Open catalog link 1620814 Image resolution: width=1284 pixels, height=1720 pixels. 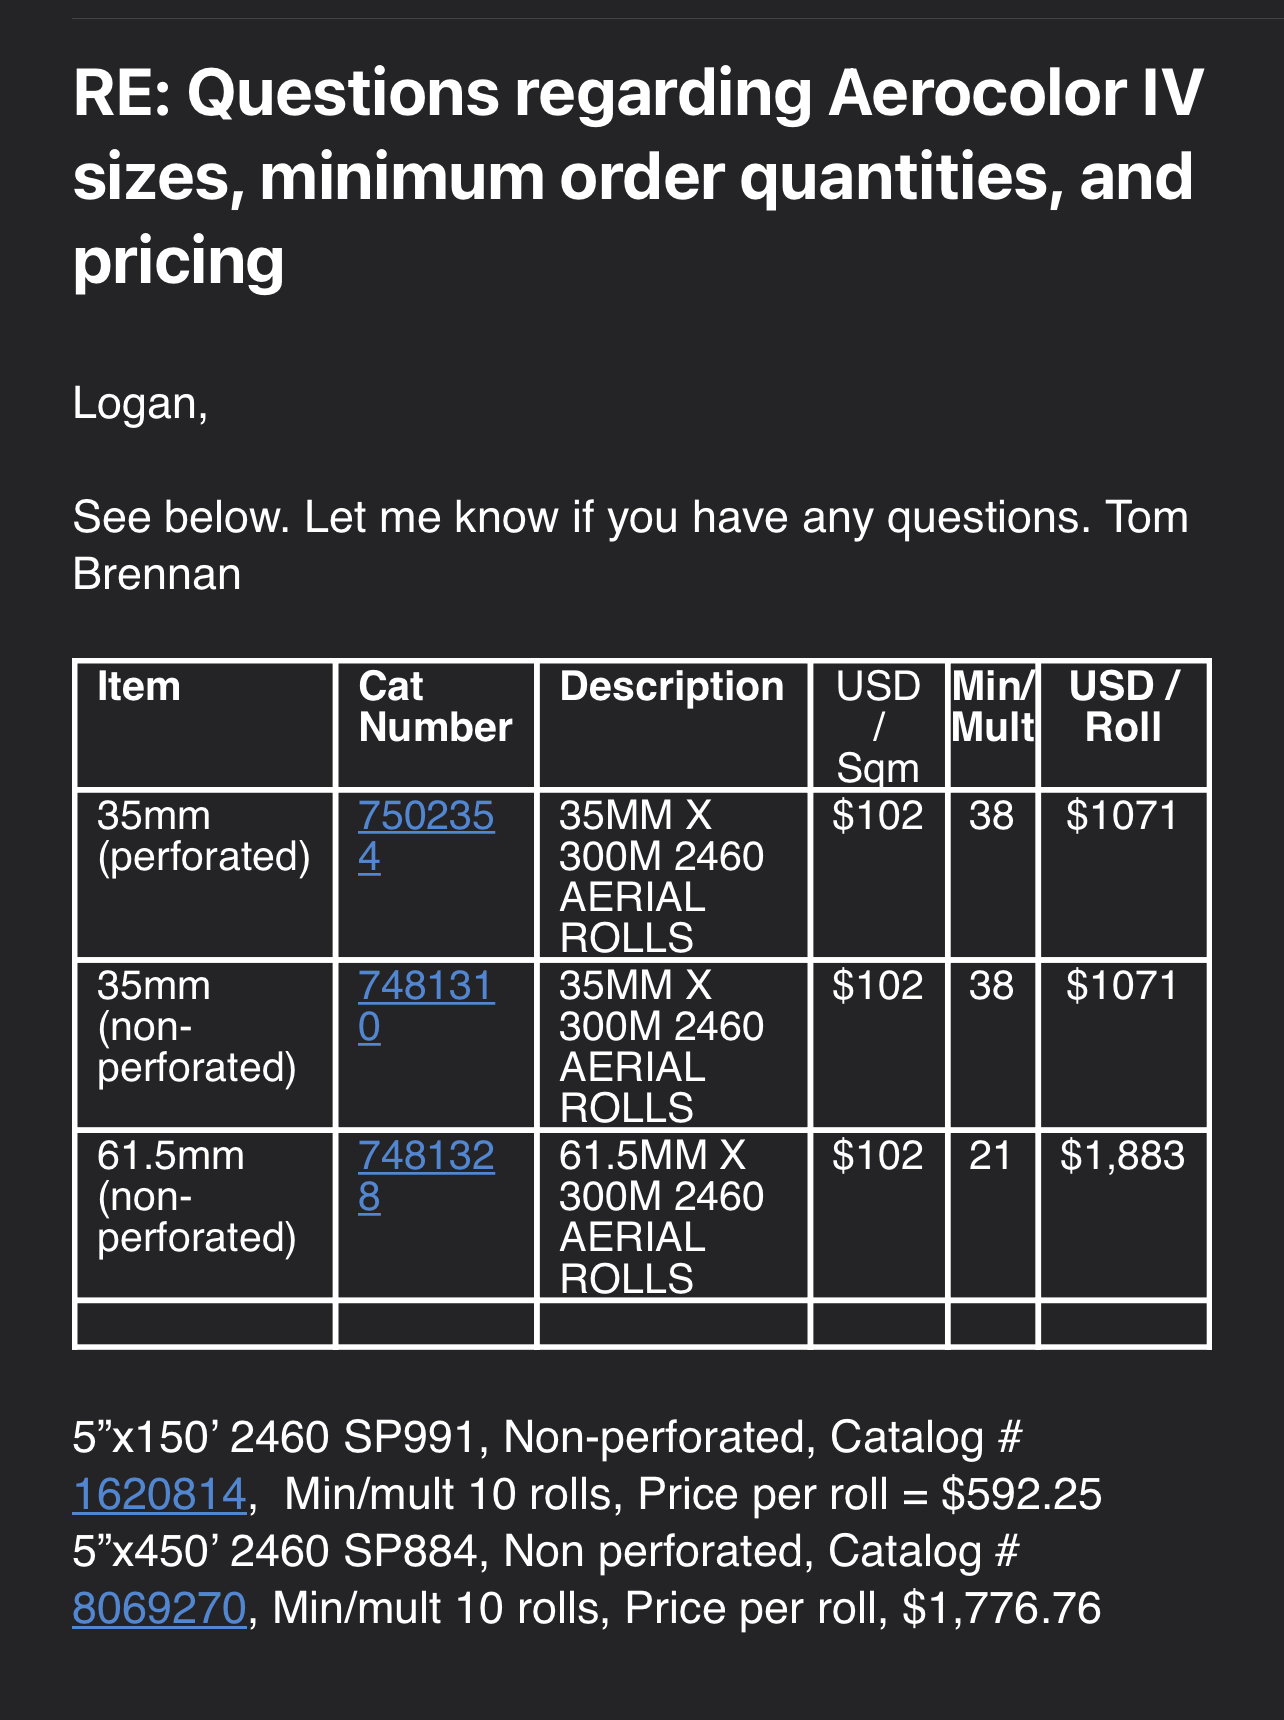click(159, 1495)
